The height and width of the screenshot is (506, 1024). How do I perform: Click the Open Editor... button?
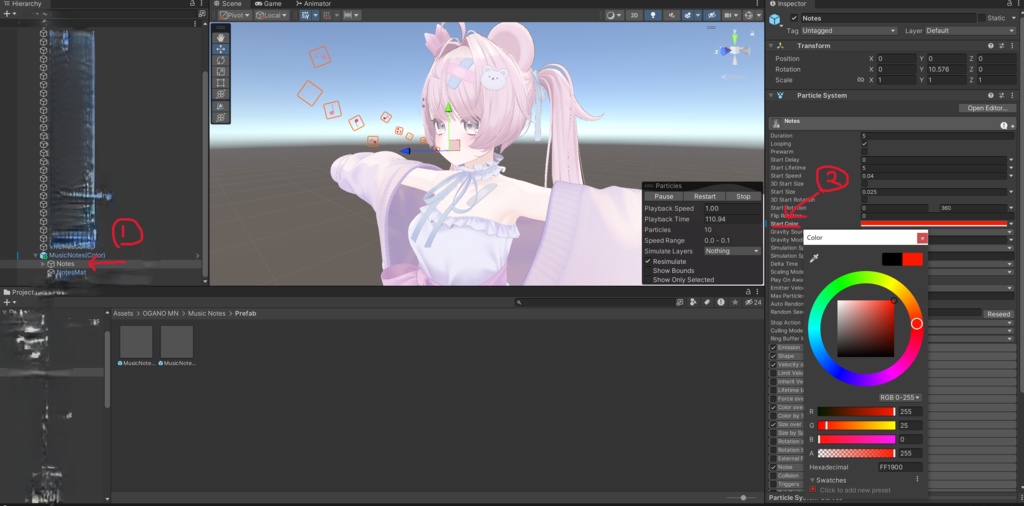[986, 108]
